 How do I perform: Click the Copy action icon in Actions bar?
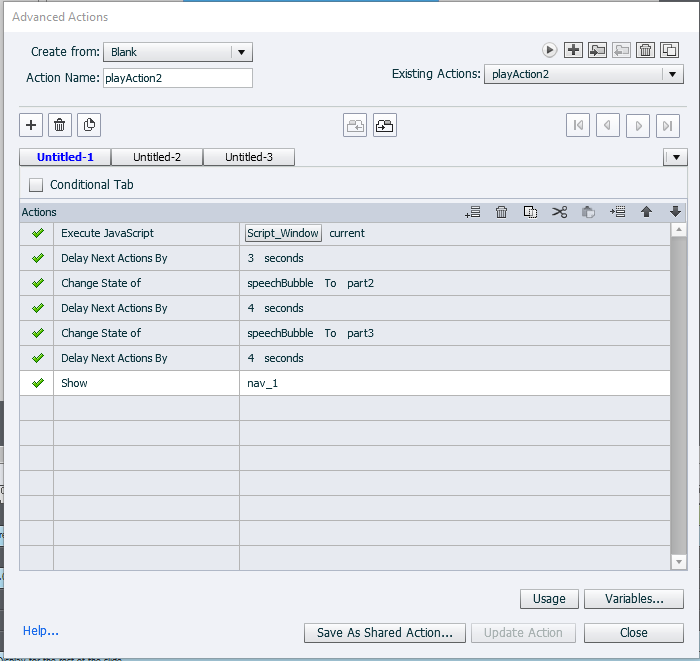click(531, 212)
